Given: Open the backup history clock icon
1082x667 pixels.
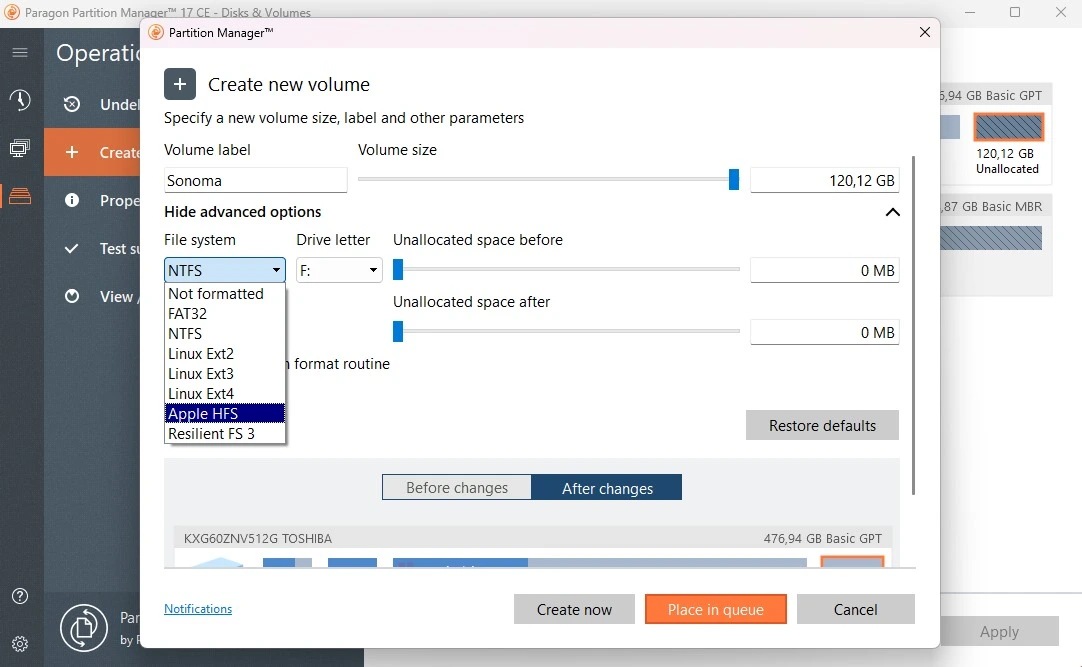Looking at the screenshot, I should [x=20, y=100].
